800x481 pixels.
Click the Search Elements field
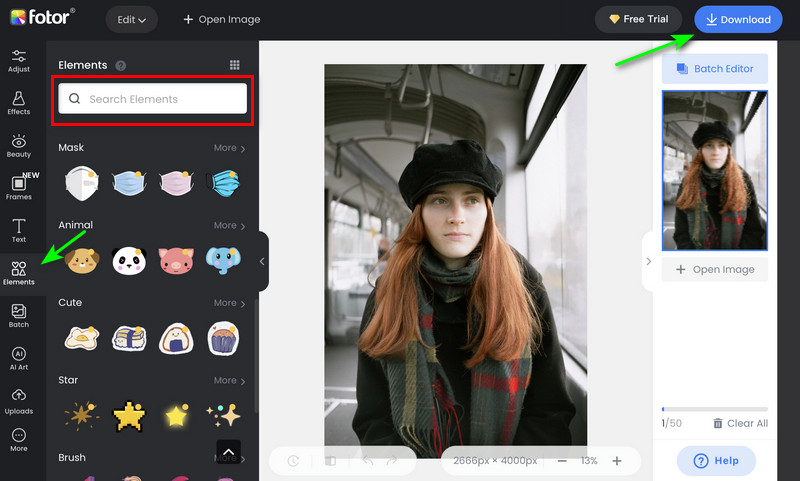point(152,99)
